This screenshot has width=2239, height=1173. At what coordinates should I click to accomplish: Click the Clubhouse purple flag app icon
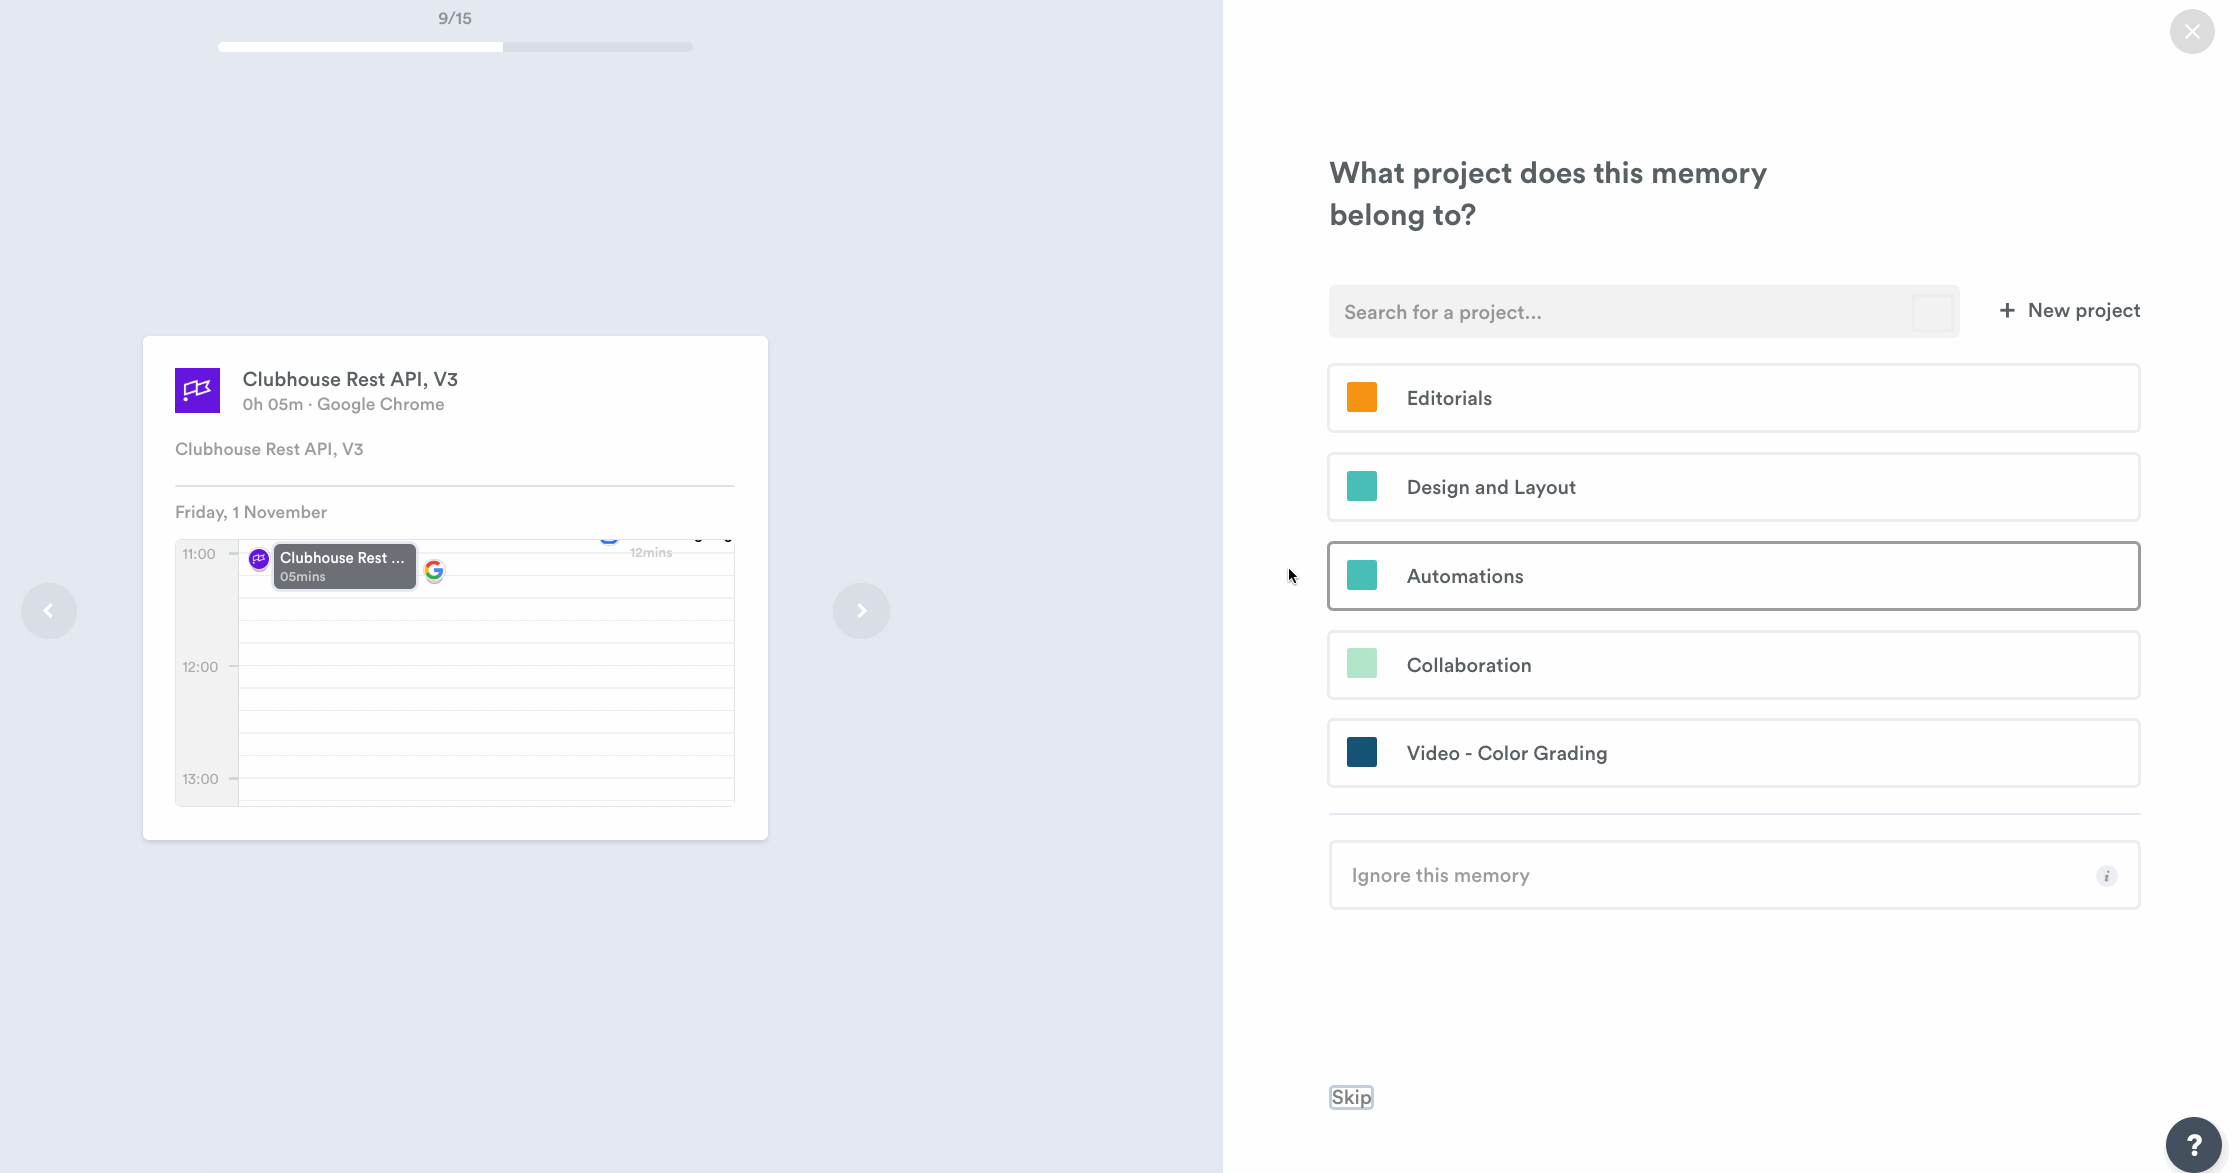[x=197, y=391]
